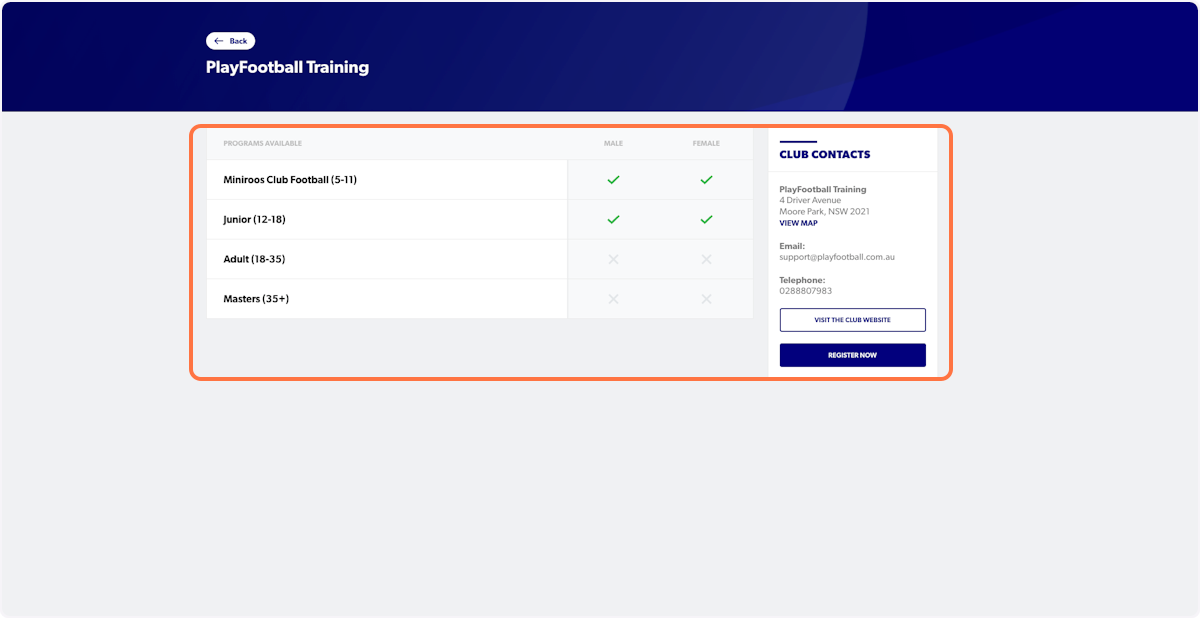Click the Female column header
1200x618 pixels.
click(x=706, y=144)
